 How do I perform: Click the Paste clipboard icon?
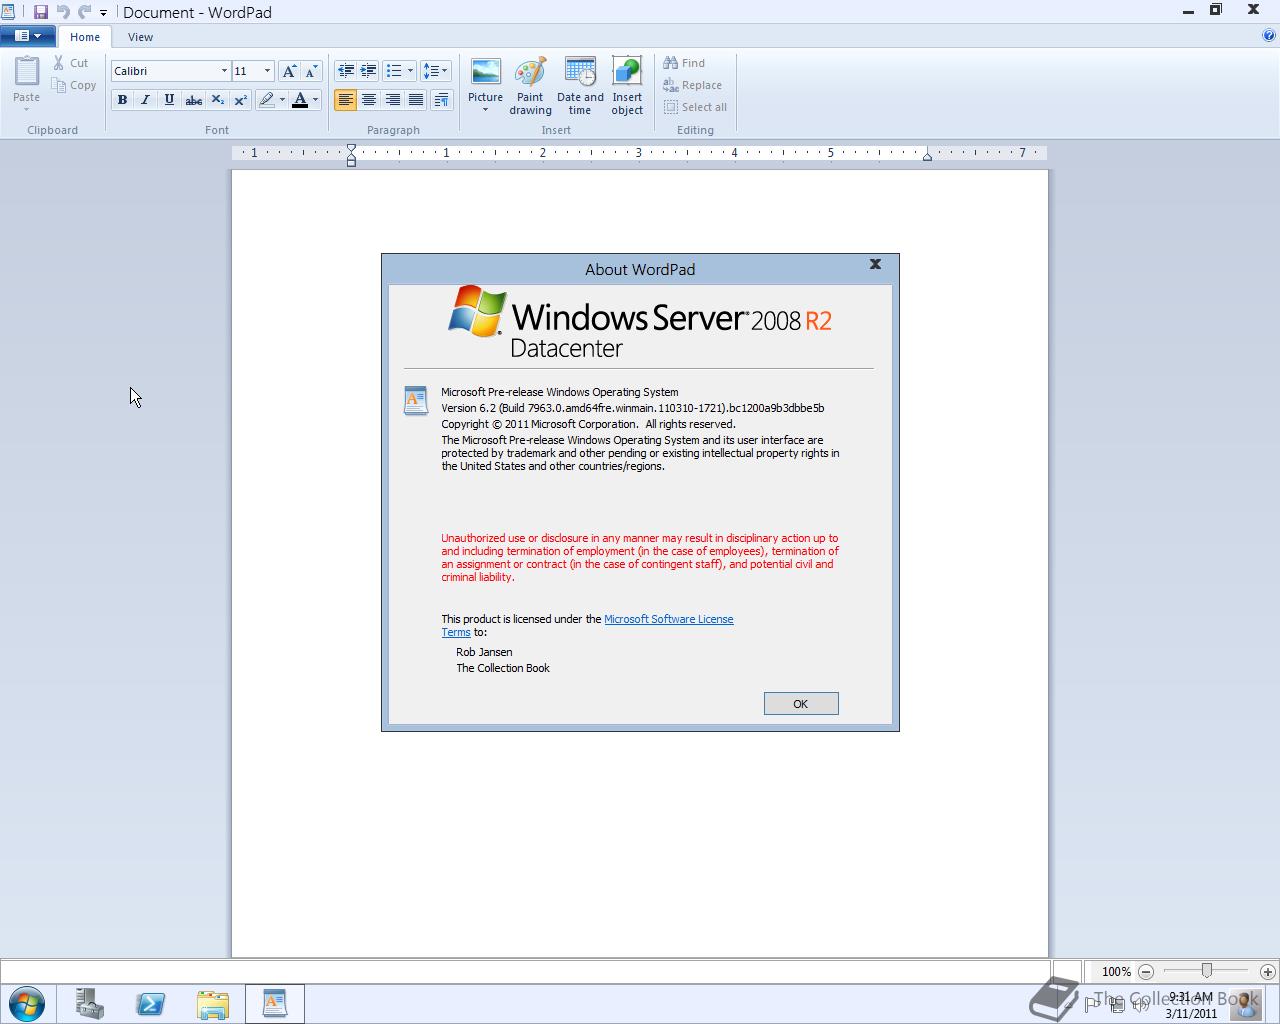[27, 72]
